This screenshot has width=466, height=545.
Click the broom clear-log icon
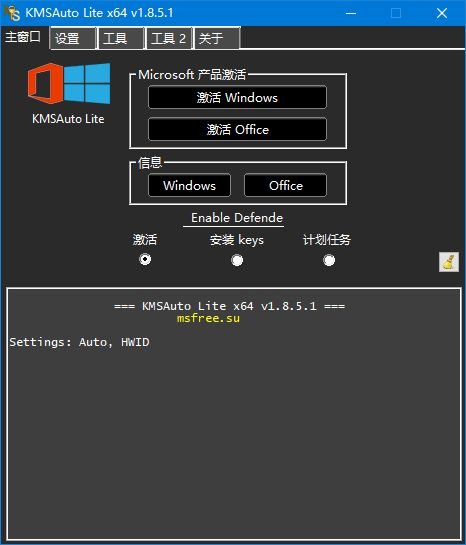pos(449,262)
